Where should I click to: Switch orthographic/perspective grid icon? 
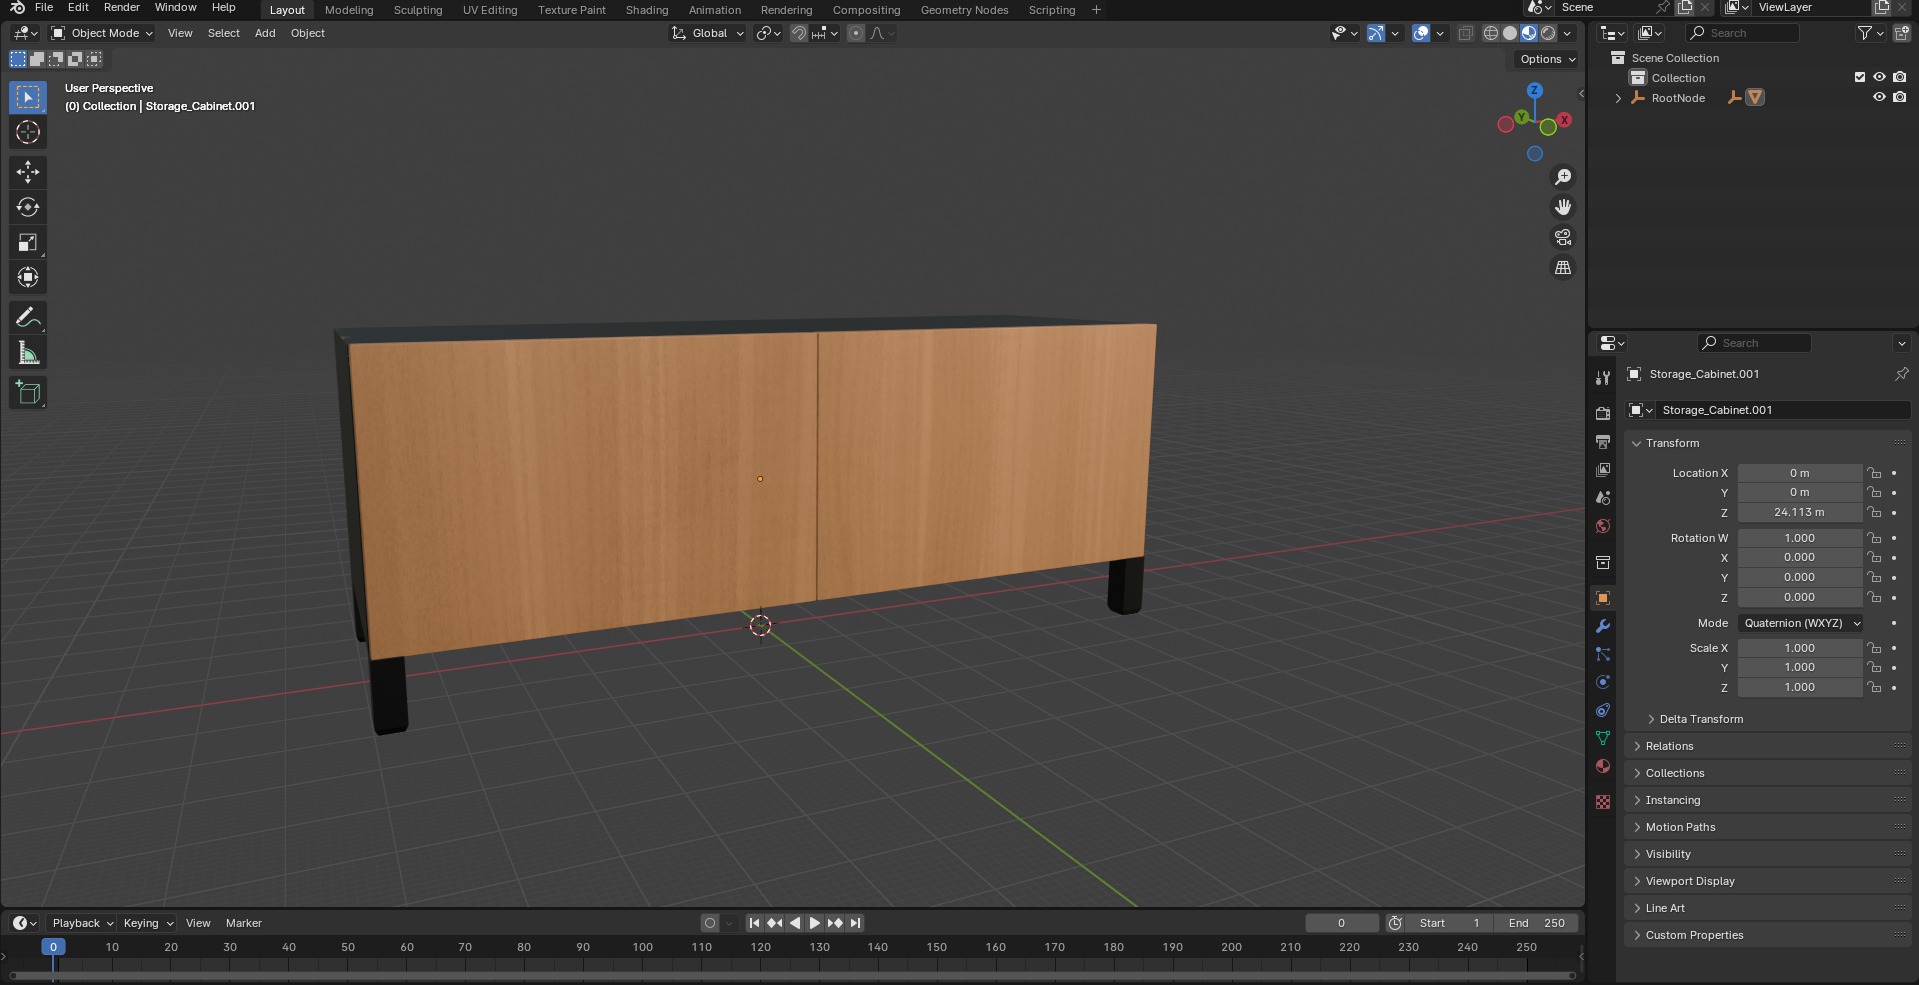point(1563,267)
